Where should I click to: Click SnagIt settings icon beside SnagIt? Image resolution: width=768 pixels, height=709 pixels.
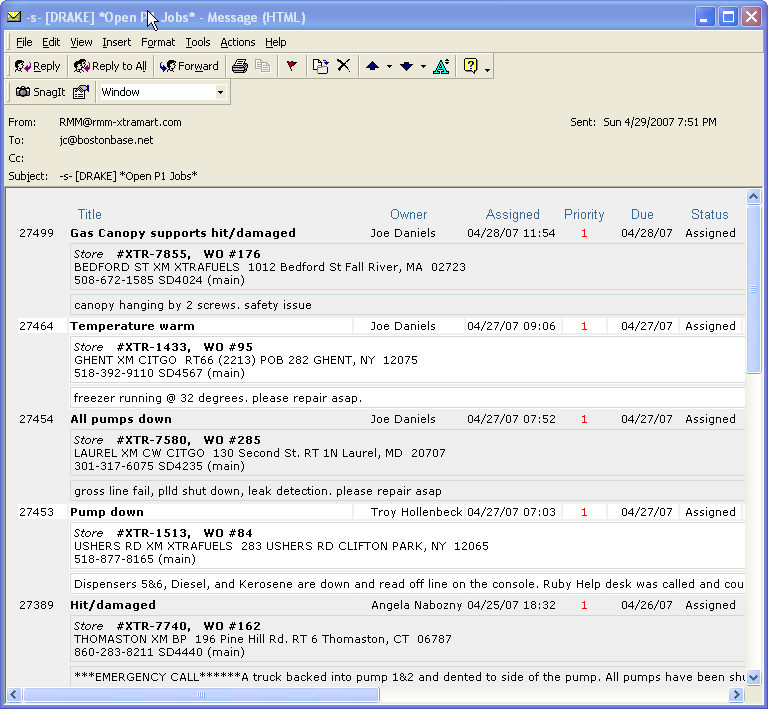click(x=81, y=92)
